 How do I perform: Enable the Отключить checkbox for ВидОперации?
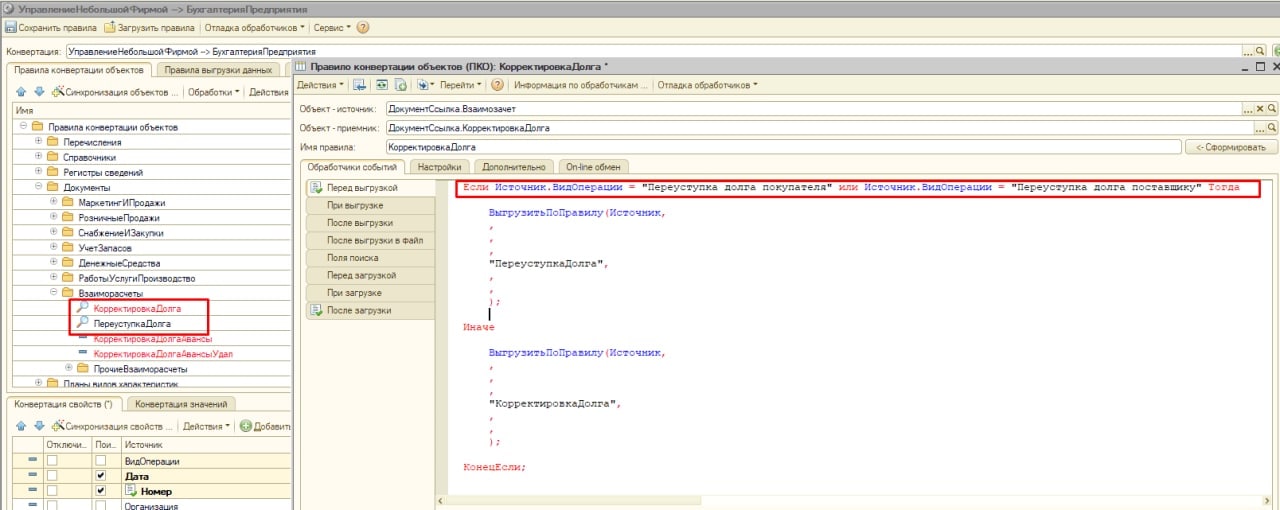(x=52, y=461)
